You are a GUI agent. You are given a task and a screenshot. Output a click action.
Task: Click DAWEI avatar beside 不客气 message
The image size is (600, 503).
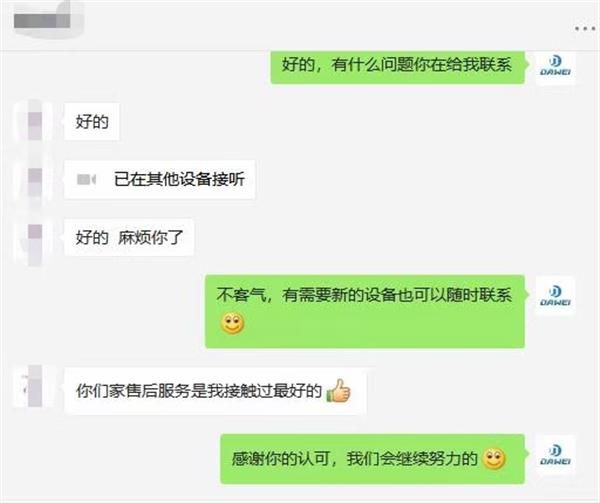point(555,296)
